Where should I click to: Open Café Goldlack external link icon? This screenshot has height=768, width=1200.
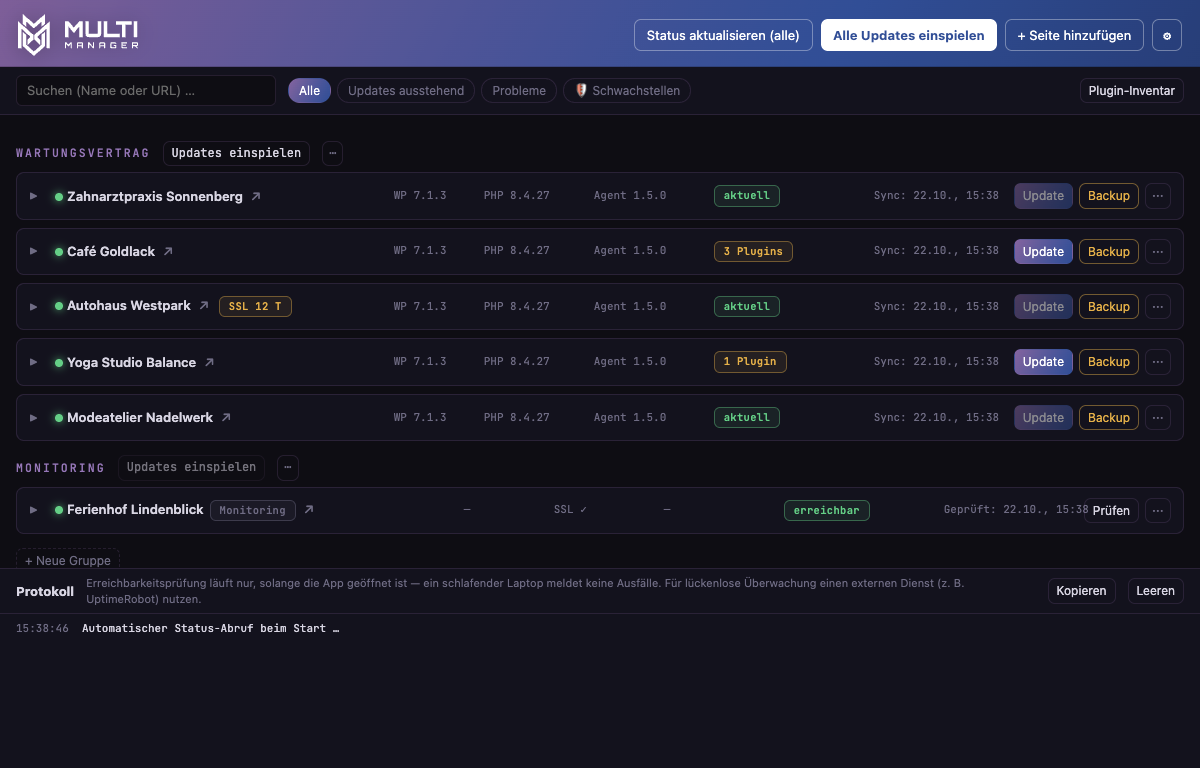(x=168, y=252)
